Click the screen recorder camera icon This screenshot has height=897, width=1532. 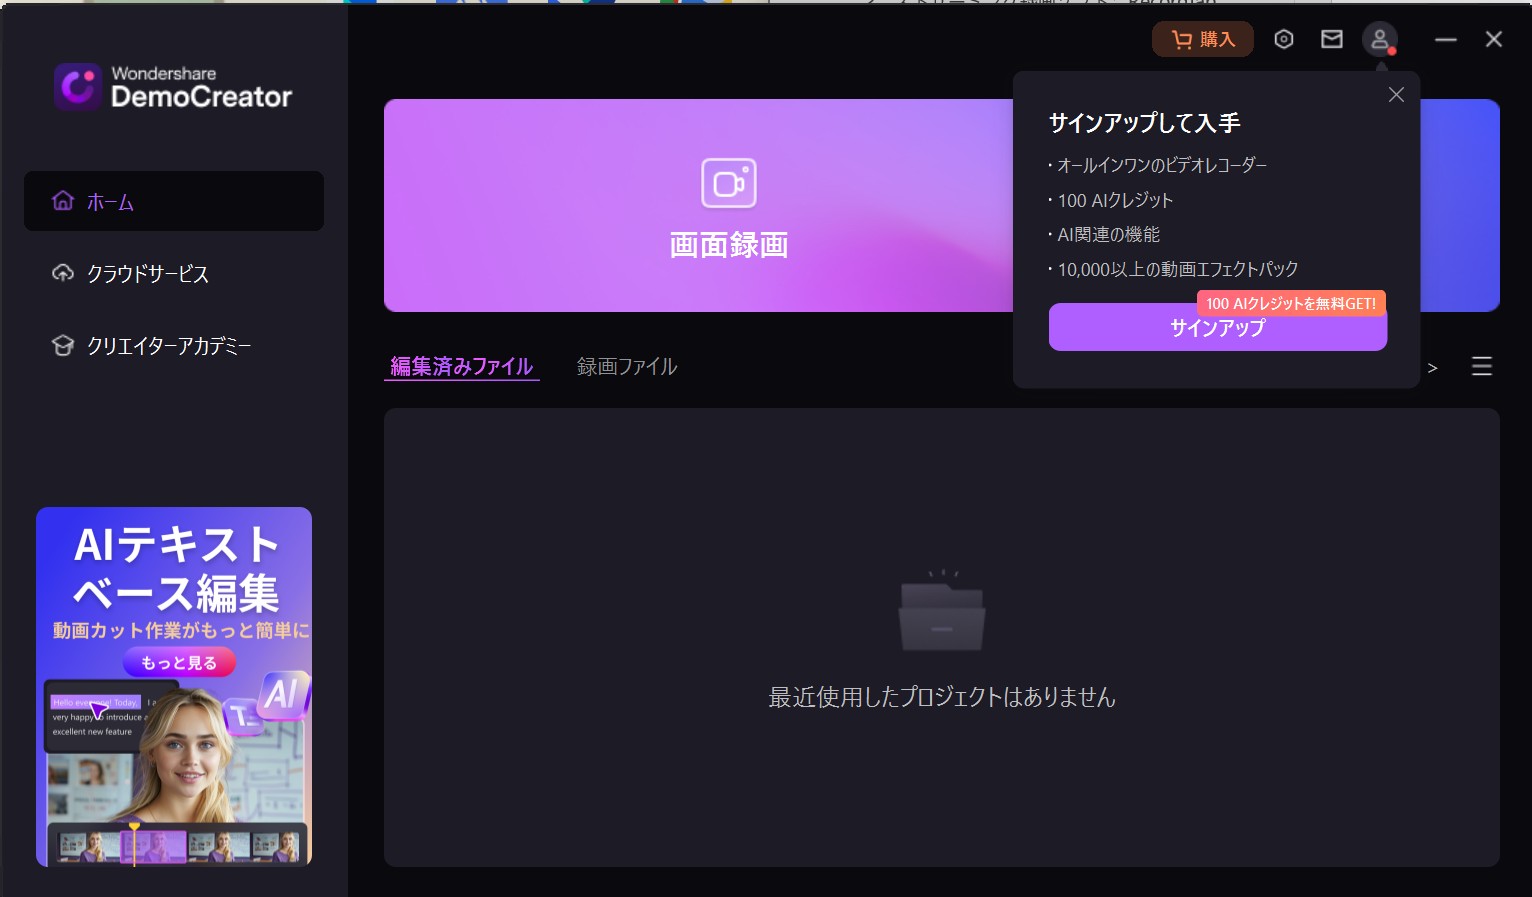729,183
